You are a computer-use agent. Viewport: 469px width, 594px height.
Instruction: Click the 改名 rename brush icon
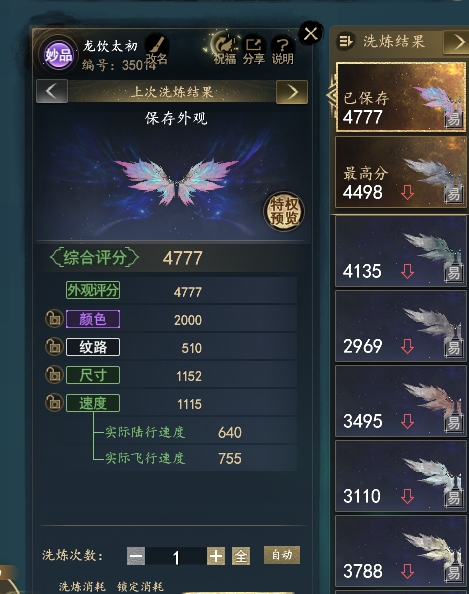(x=157, y=45)
